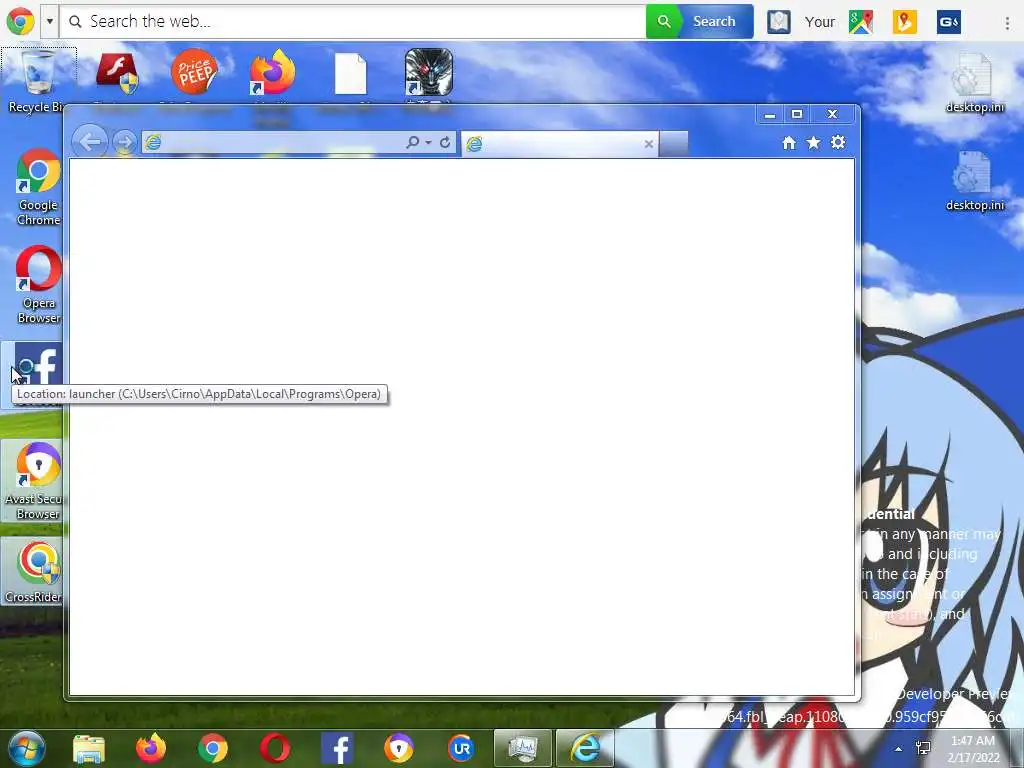This screenshot has height=768, width=1024.
Task: Open the folded map icon in the toolbar
Action: coord(778,22)
